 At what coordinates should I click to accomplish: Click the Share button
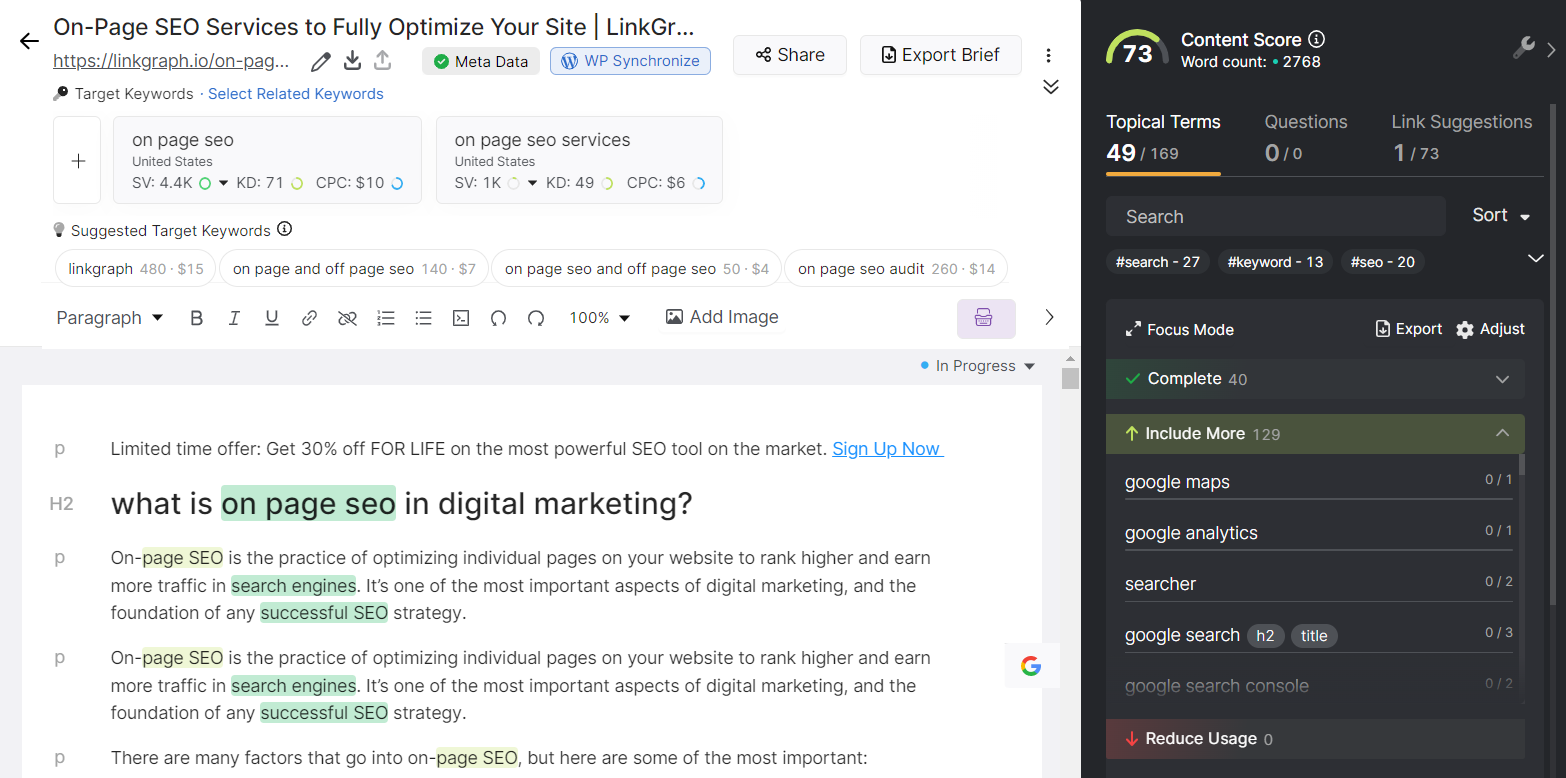click(x=790, y=55)
